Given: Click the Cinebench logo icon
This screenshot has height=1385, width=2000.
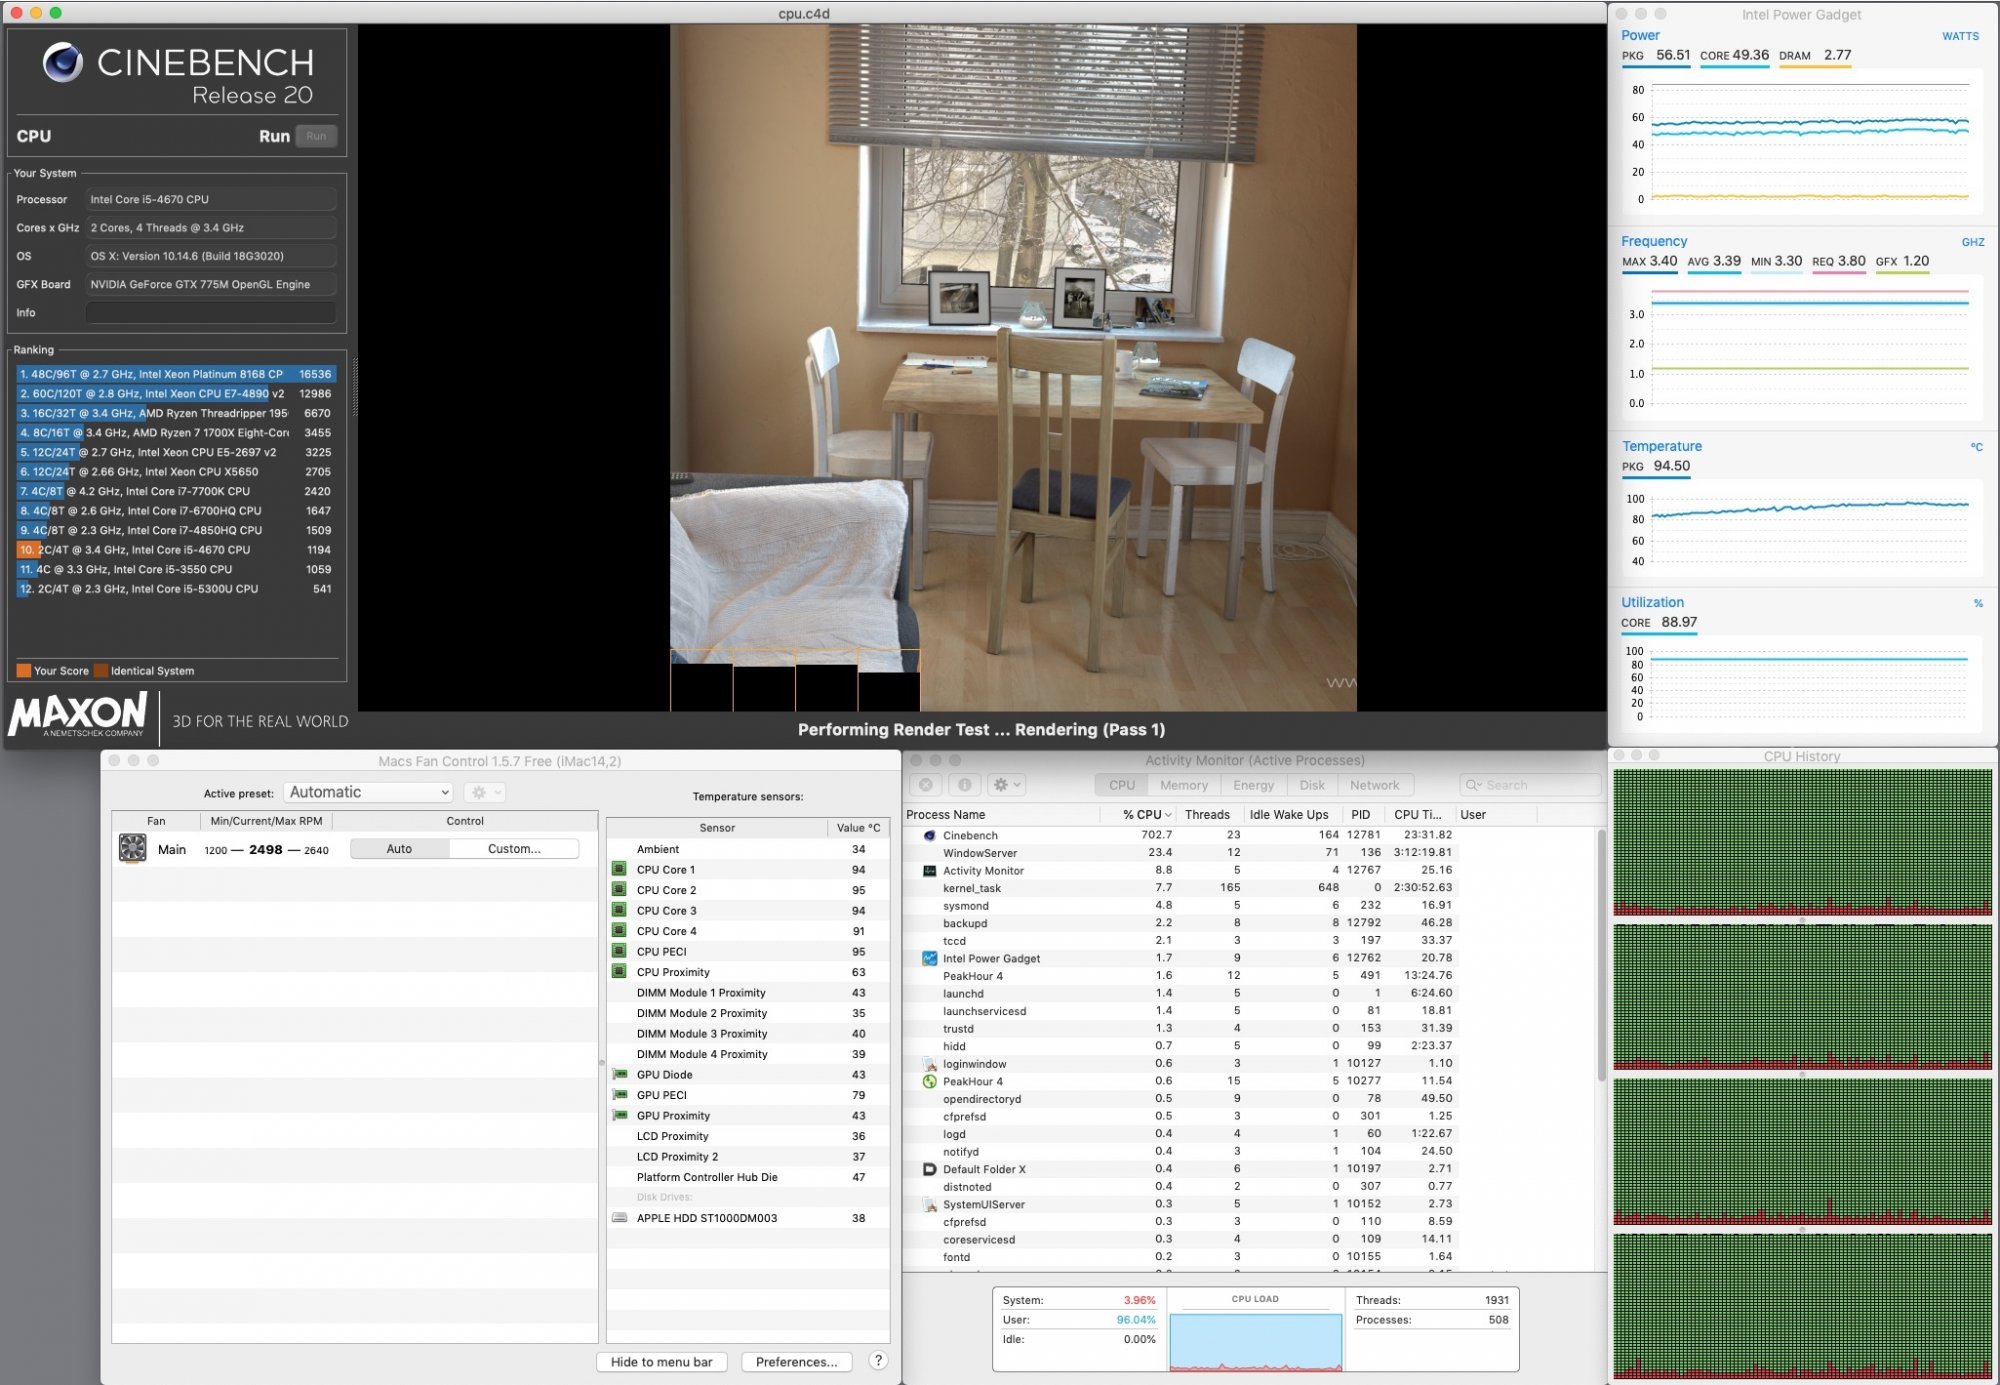Looking at the screenshot, I should (x=64, y=64).
